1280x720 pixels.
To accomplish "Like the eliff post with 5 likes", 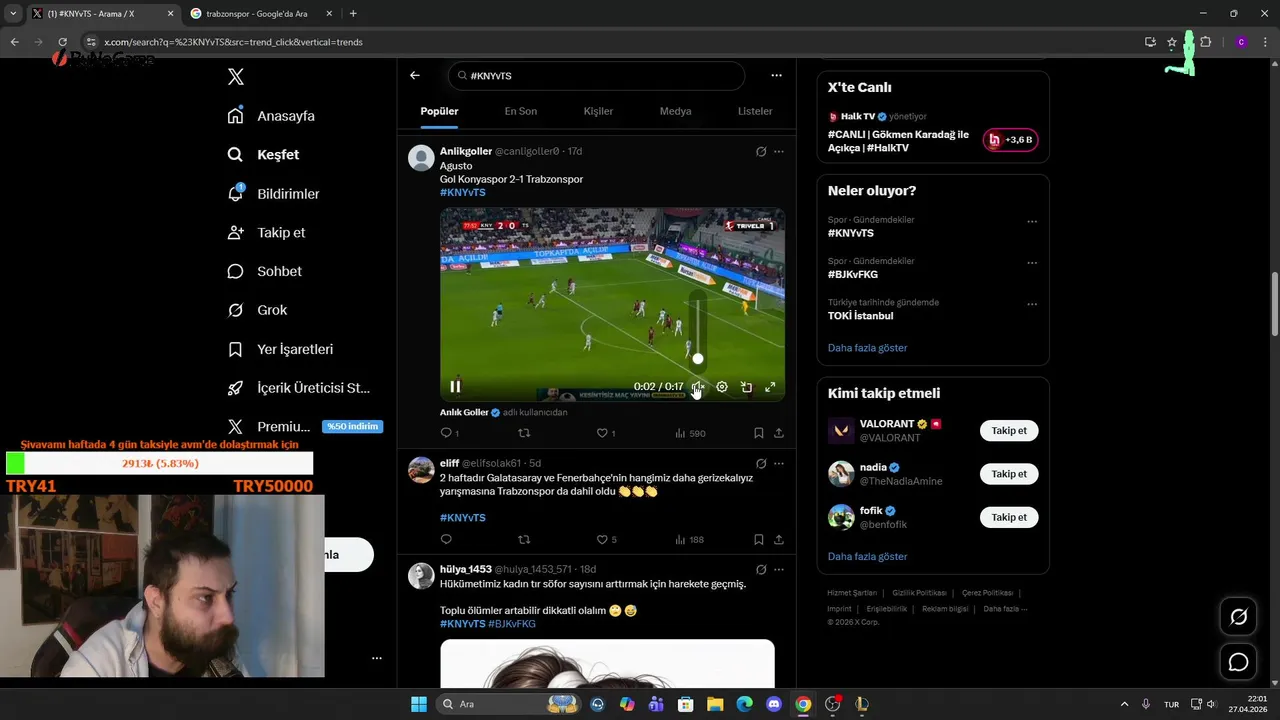I will (606, 539).
